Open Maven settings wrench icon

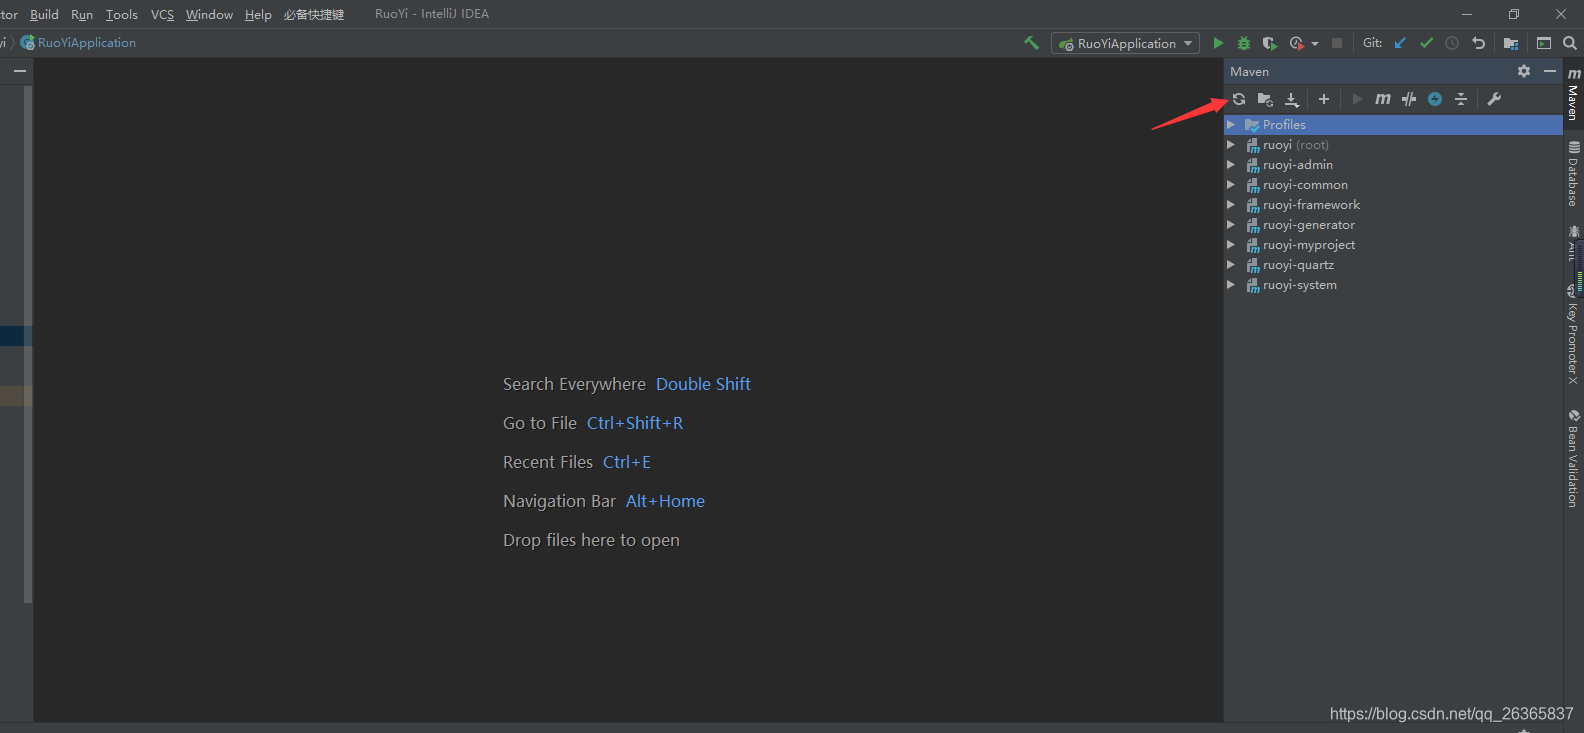pos(1494,99)
